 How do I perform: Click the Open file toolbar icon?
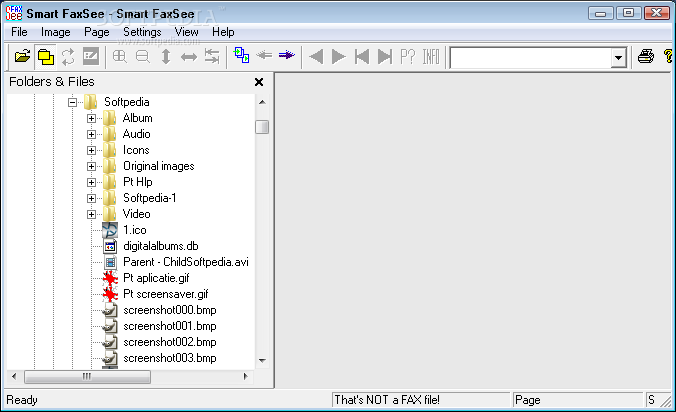coord(22,56)
